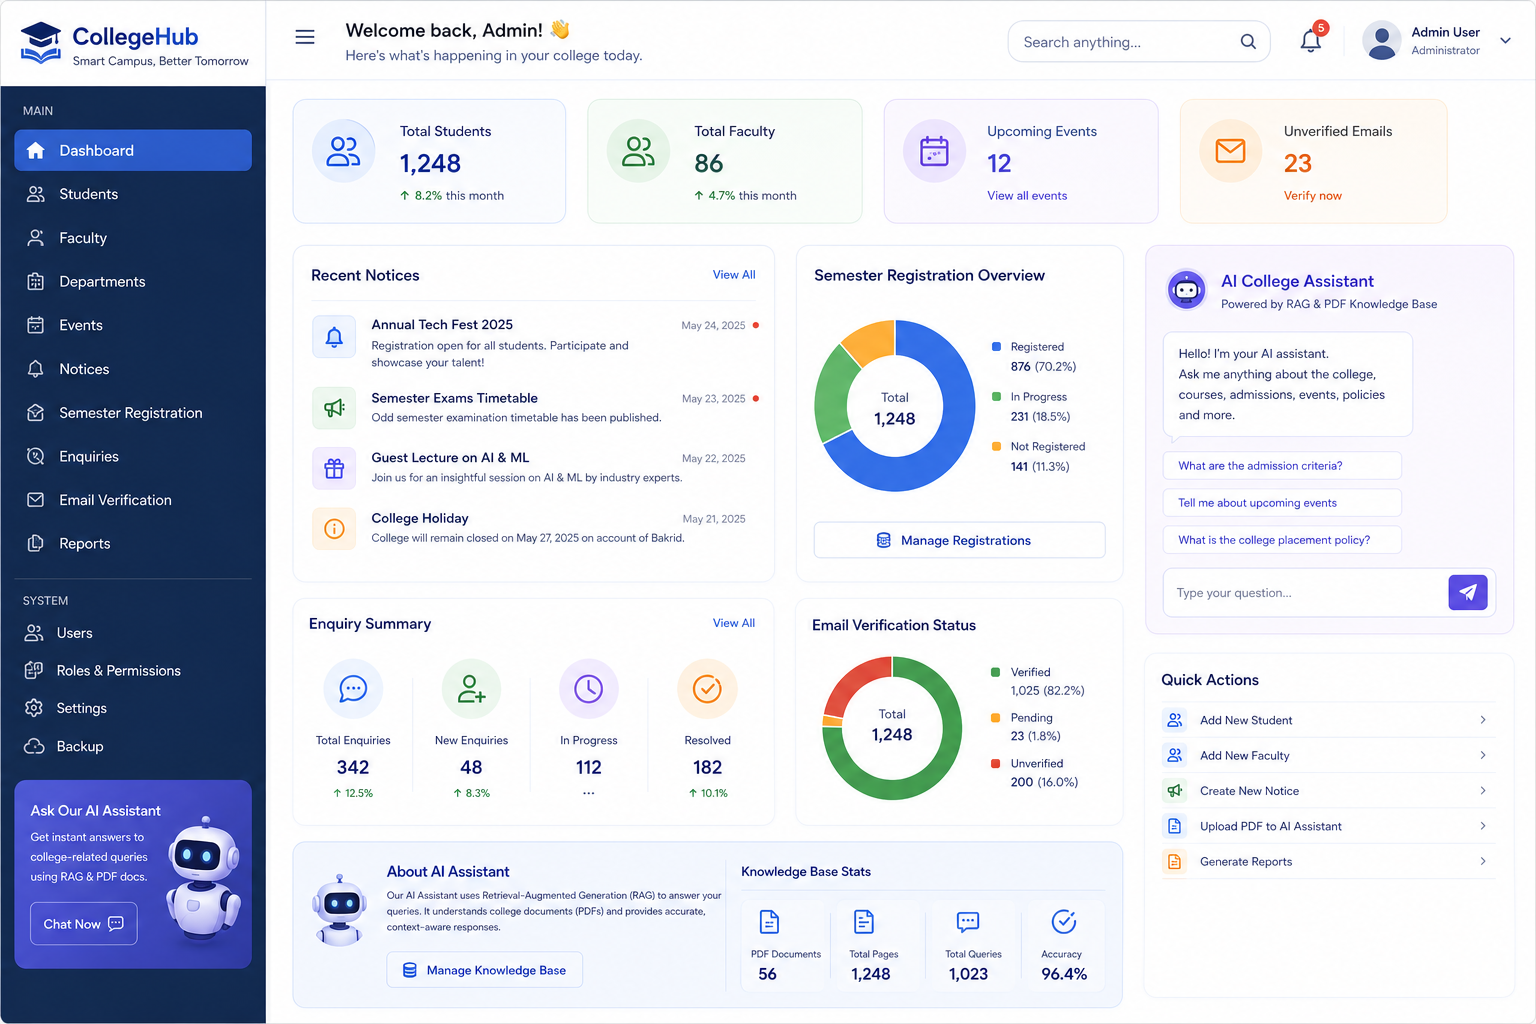Image resolution: width=1536 pixels, height=1024 pixels.
Task: Click the View all events link
Action: tap(1027, 196)
